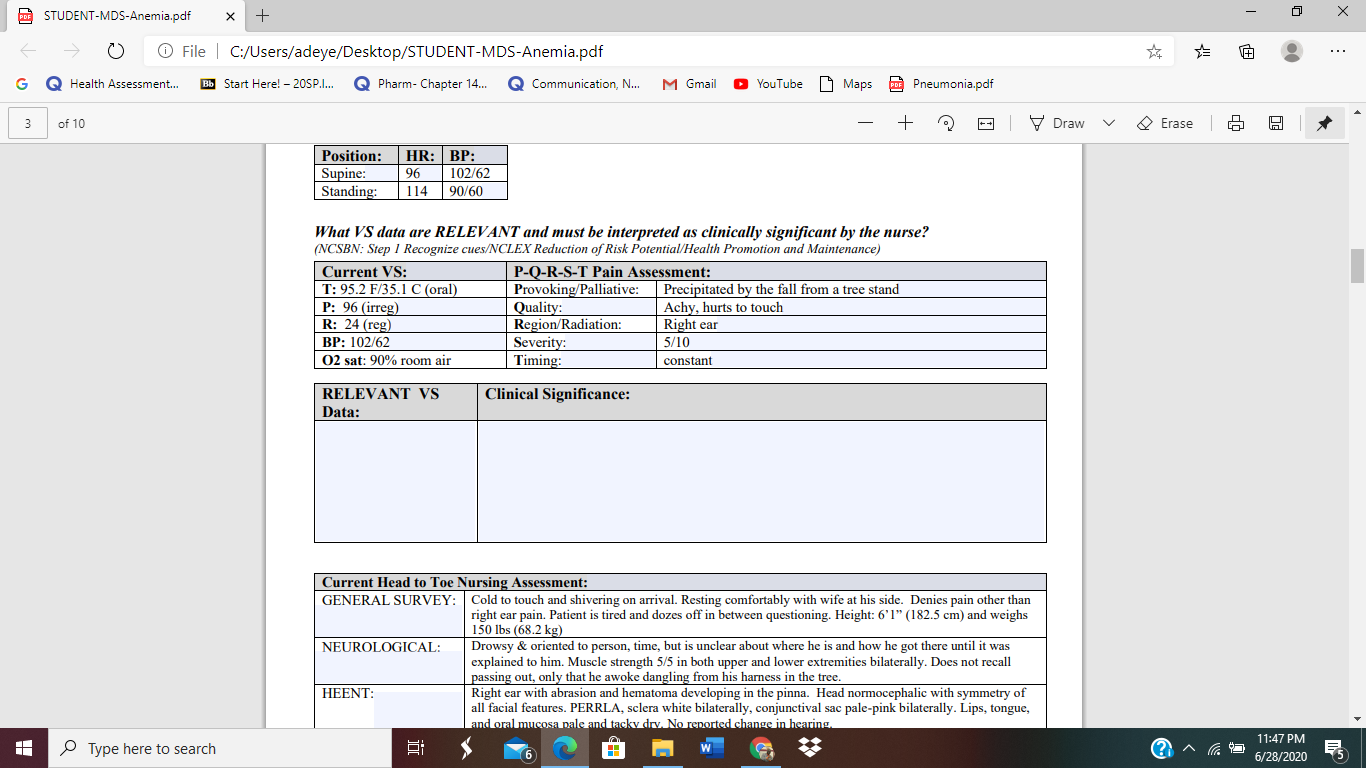This screenshot has height=768, width=1366.
Task: Open the Favorites list icon
Action: tap(1203, 51)
